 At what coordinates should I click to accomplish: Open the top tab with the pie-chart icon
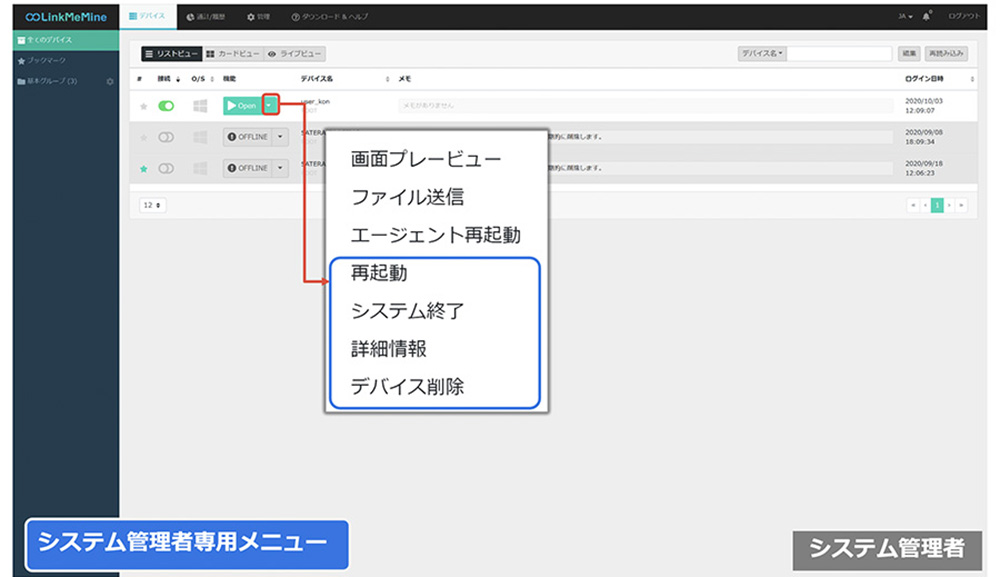pos(205,17)
